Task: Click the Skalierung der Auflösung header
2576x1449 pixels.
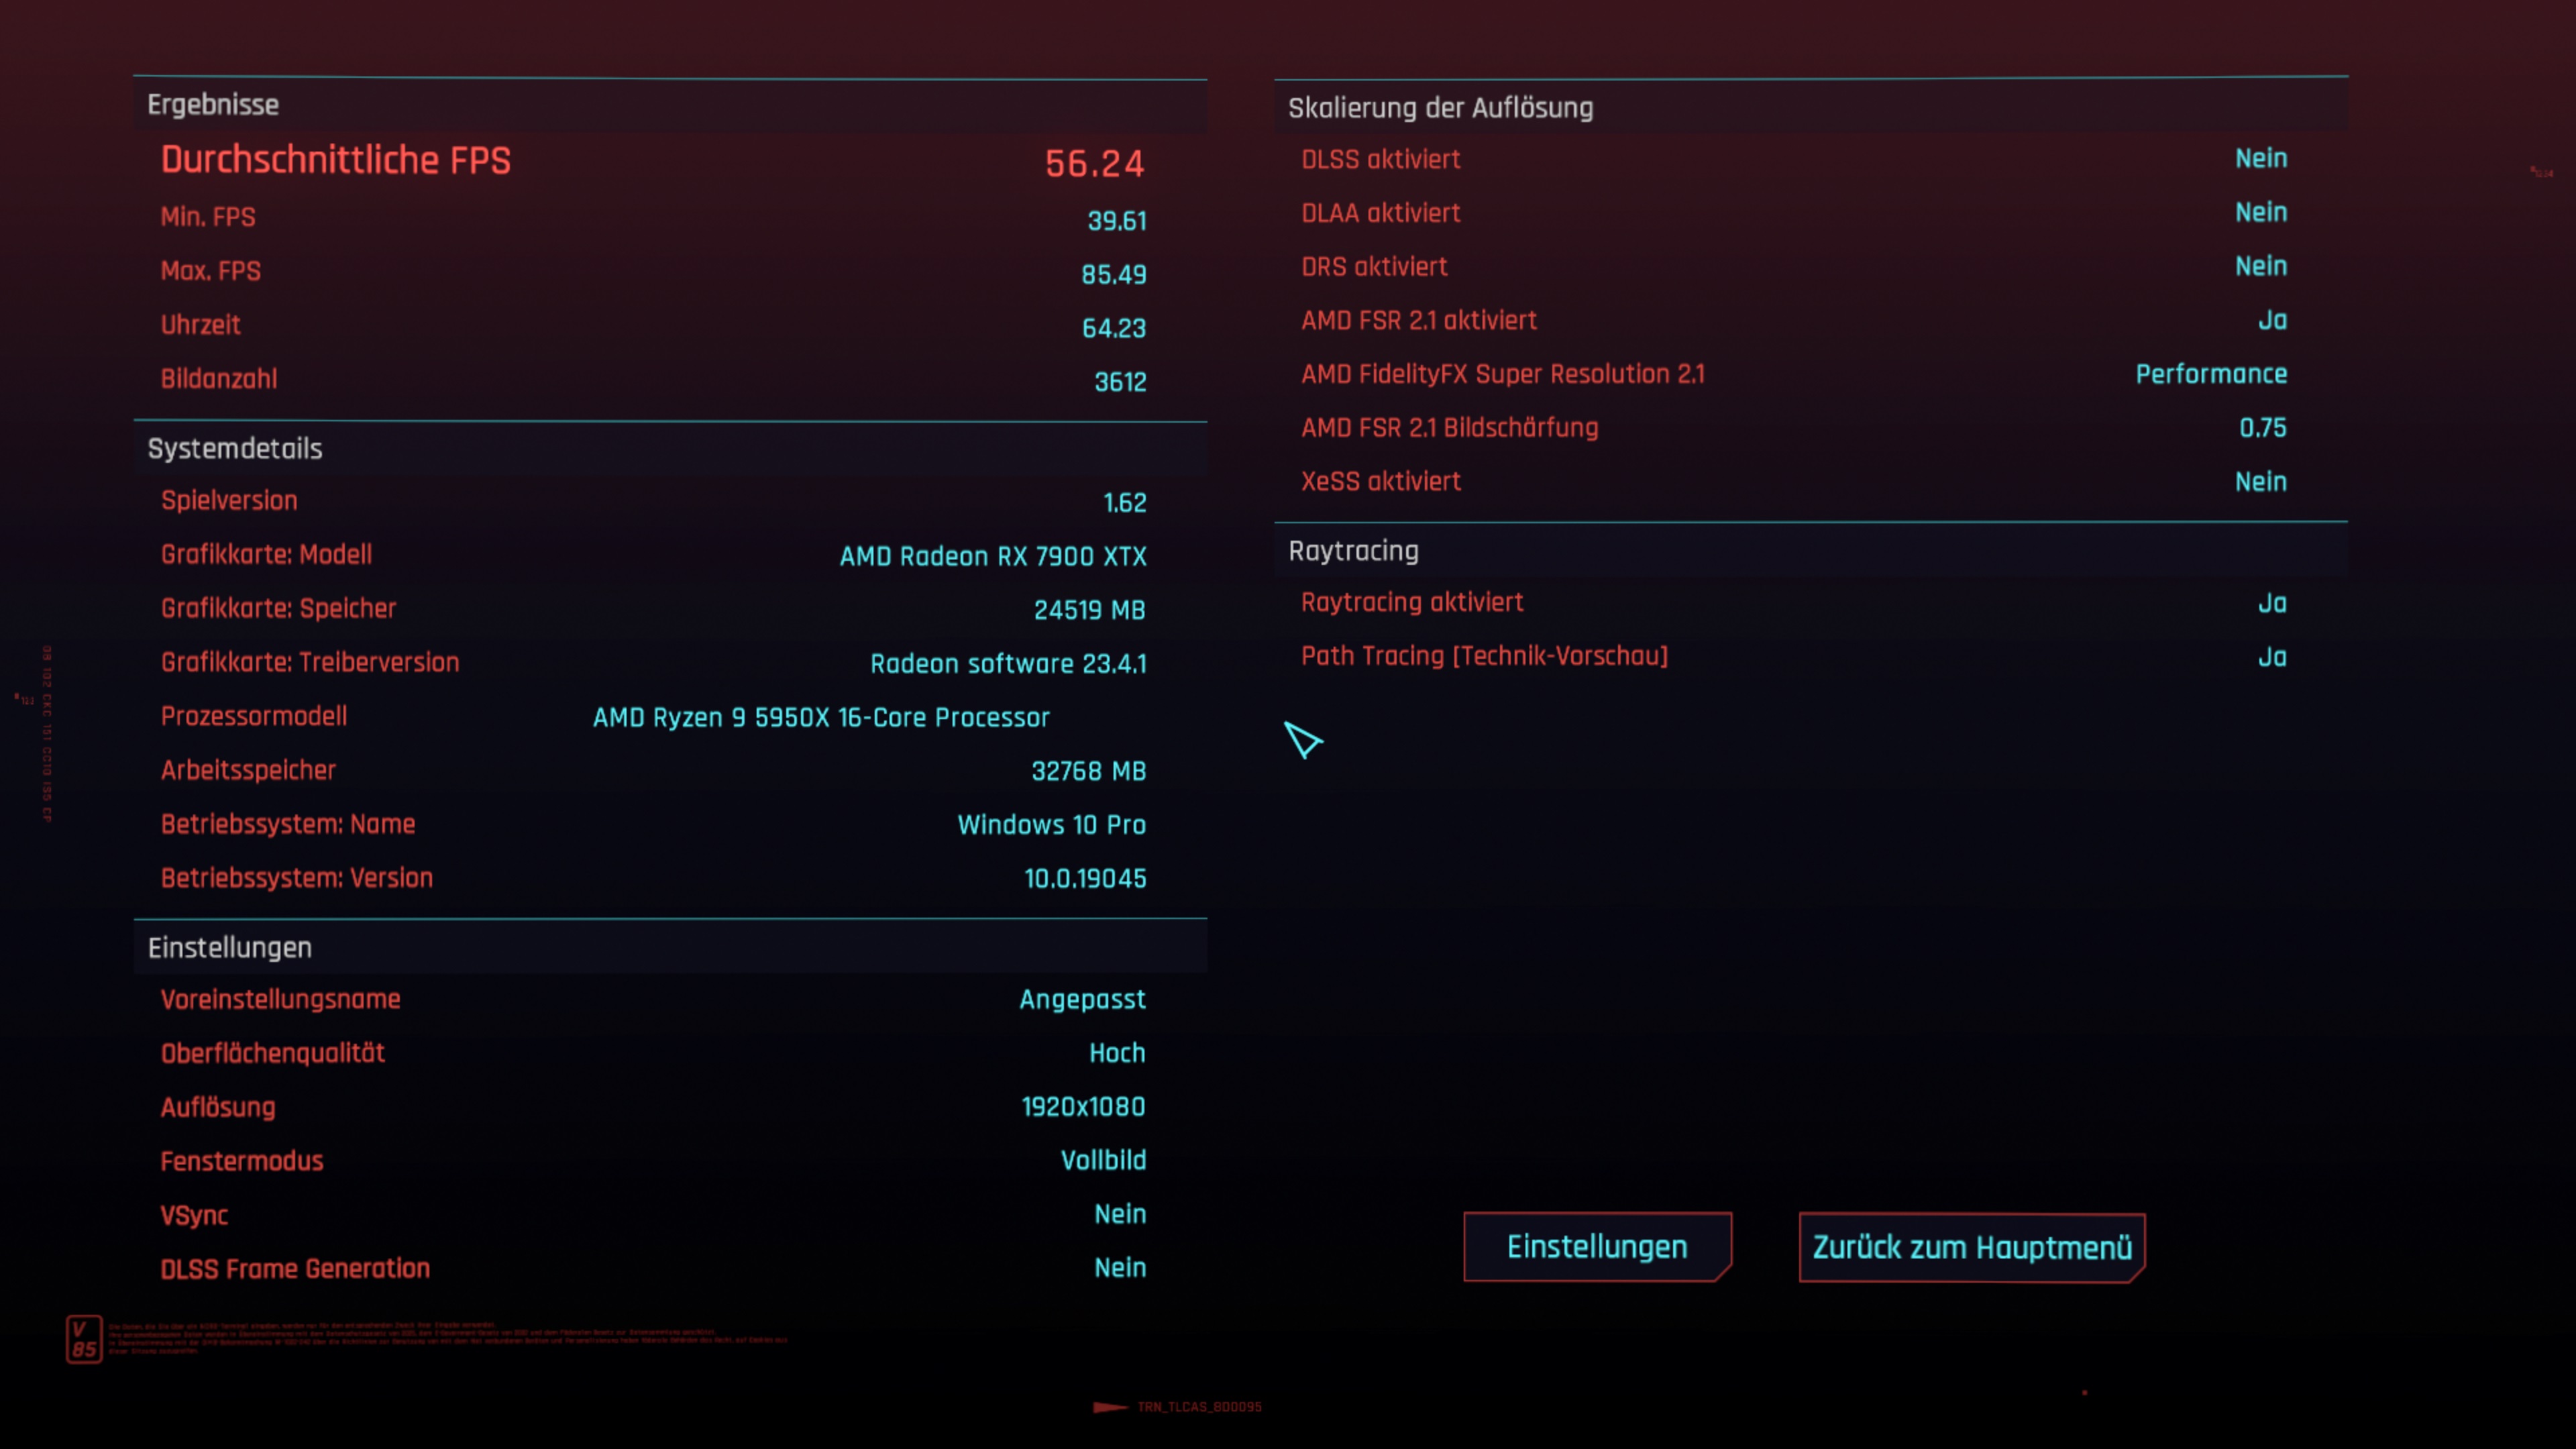Action: (1440, 108)
